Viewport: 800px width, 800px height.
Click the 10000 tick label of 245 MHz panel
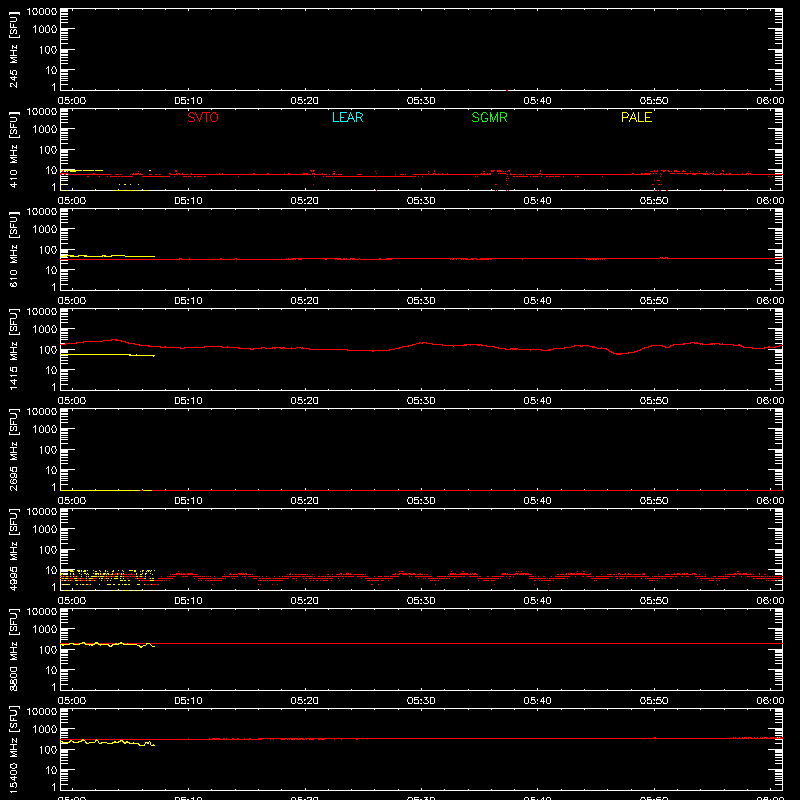tap(42, 12)
